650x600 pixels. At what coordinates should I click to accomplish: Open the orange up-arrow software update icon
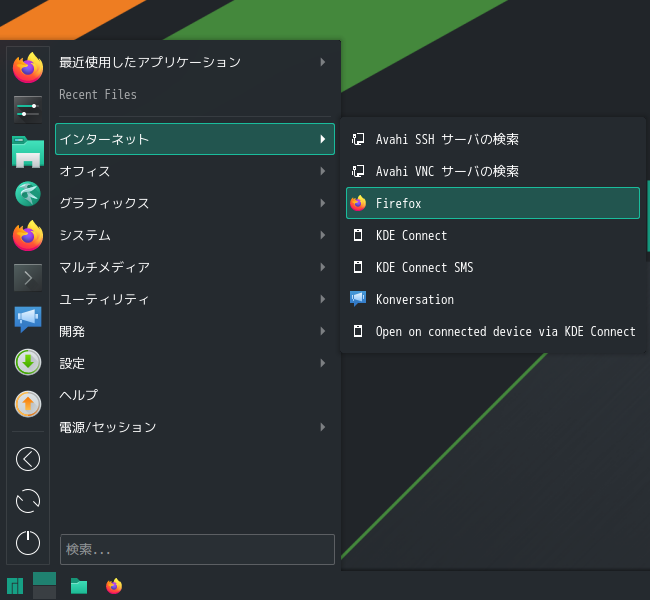[28, 404]
